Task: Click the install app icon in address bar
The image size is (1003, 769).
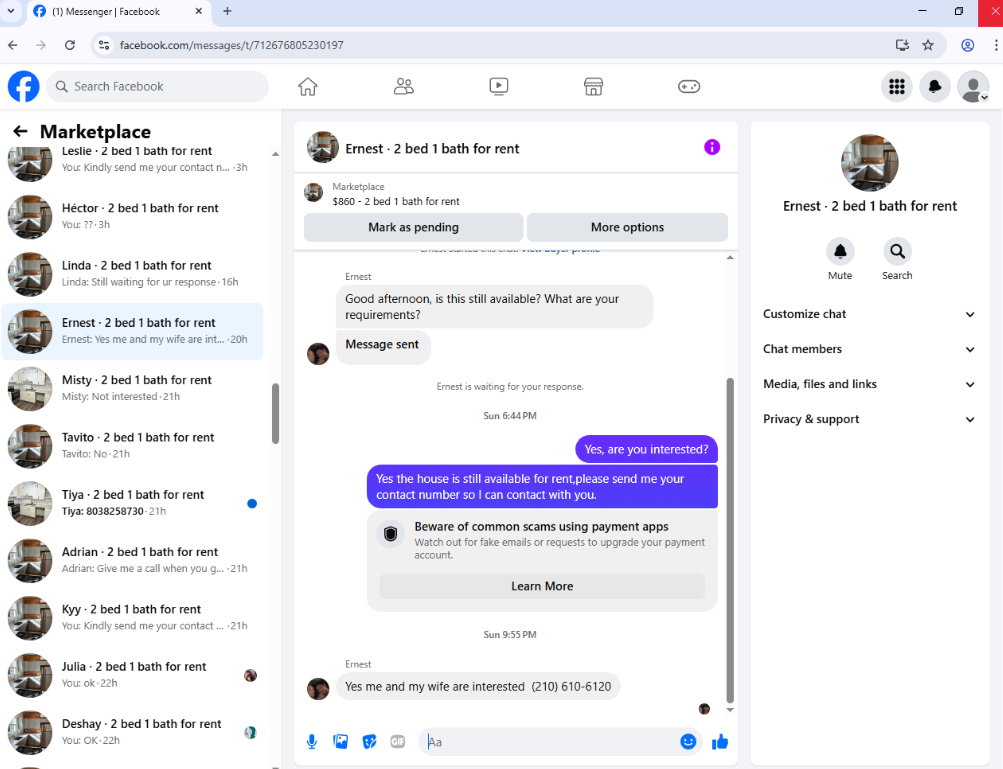Action: point(902,45)
